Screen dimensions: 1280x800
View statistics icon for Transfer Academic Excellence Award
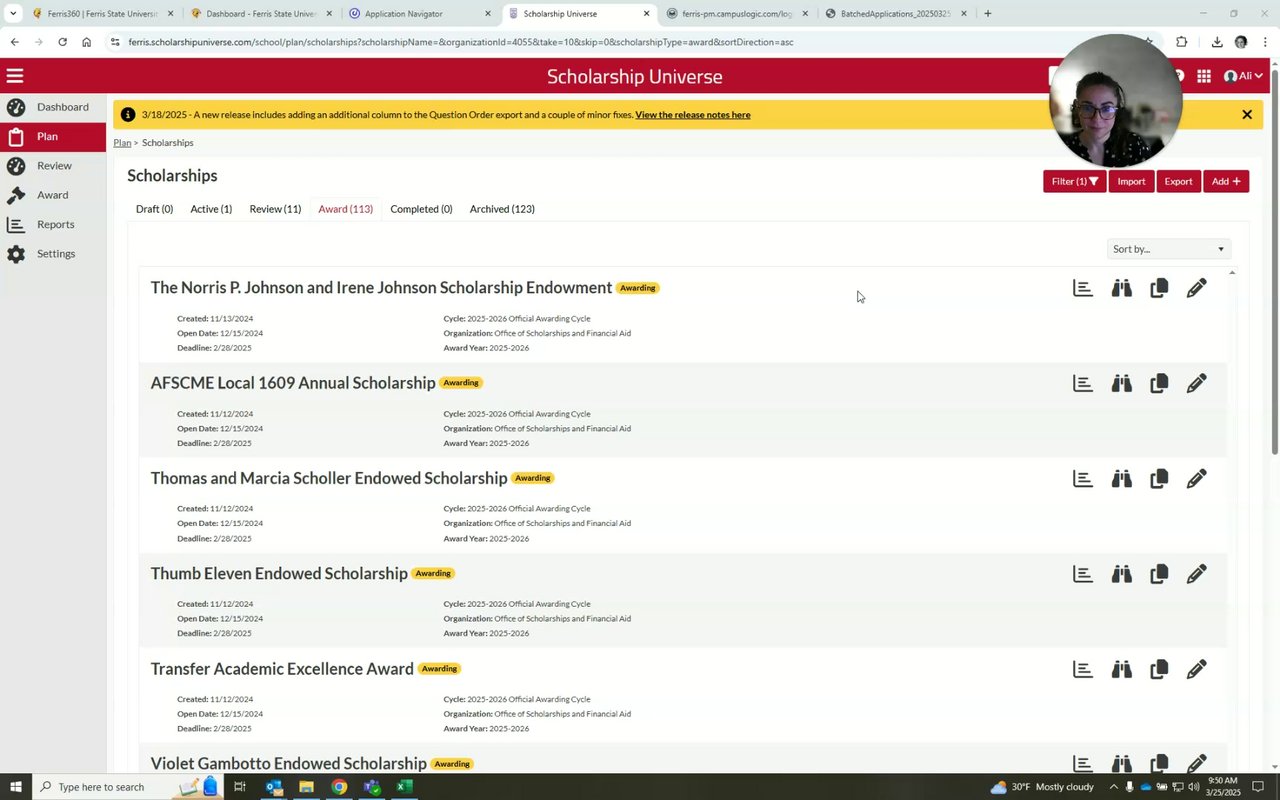1083,669
